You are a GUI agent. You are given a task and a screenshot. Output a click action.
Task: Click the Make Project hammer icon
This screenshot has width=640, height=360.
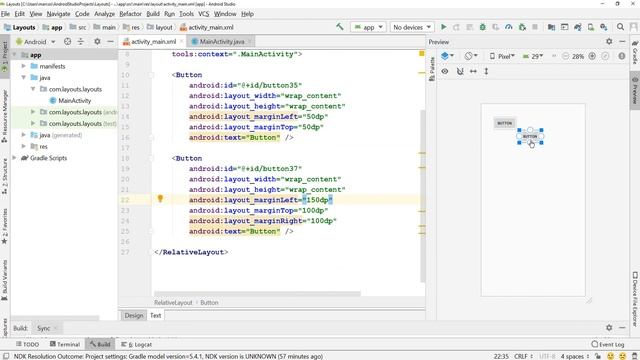point(340,27)
